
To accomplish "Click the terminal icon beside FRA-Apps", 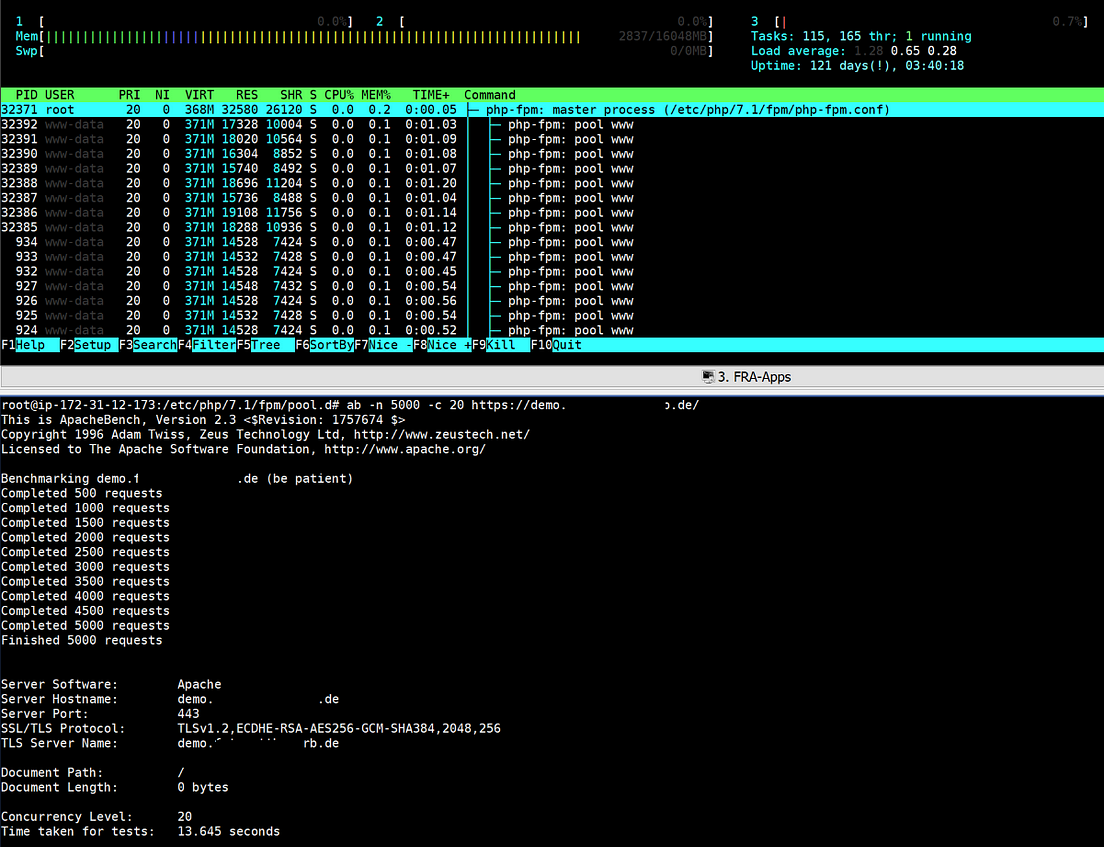I will (x=708, y=377).
